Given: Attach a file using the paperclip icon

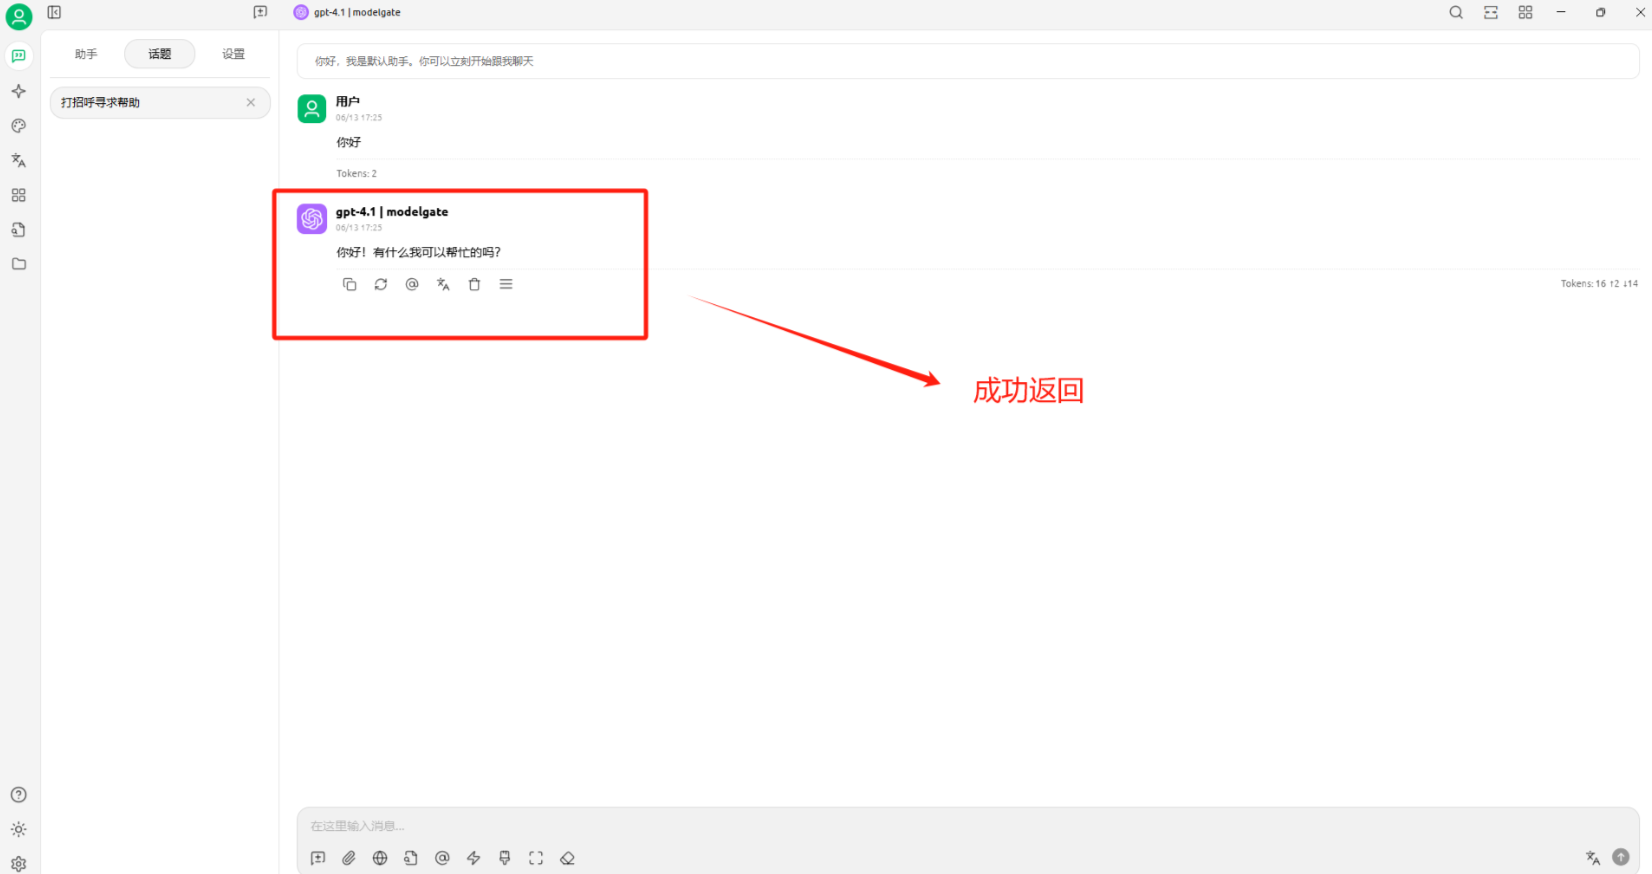Looking at the screenshot, I should tap(349, 858).
